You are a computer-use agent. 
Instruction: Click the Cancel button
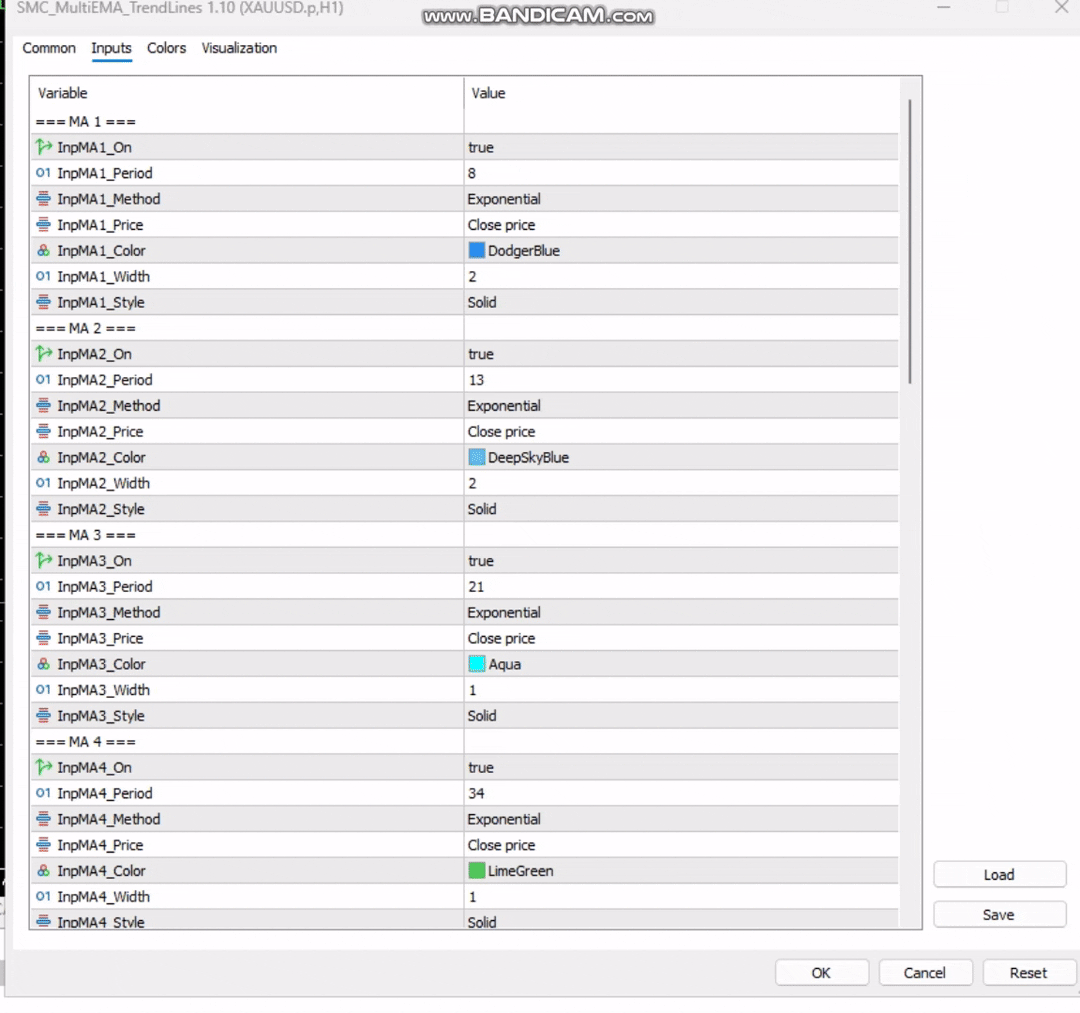coord(924,972)
